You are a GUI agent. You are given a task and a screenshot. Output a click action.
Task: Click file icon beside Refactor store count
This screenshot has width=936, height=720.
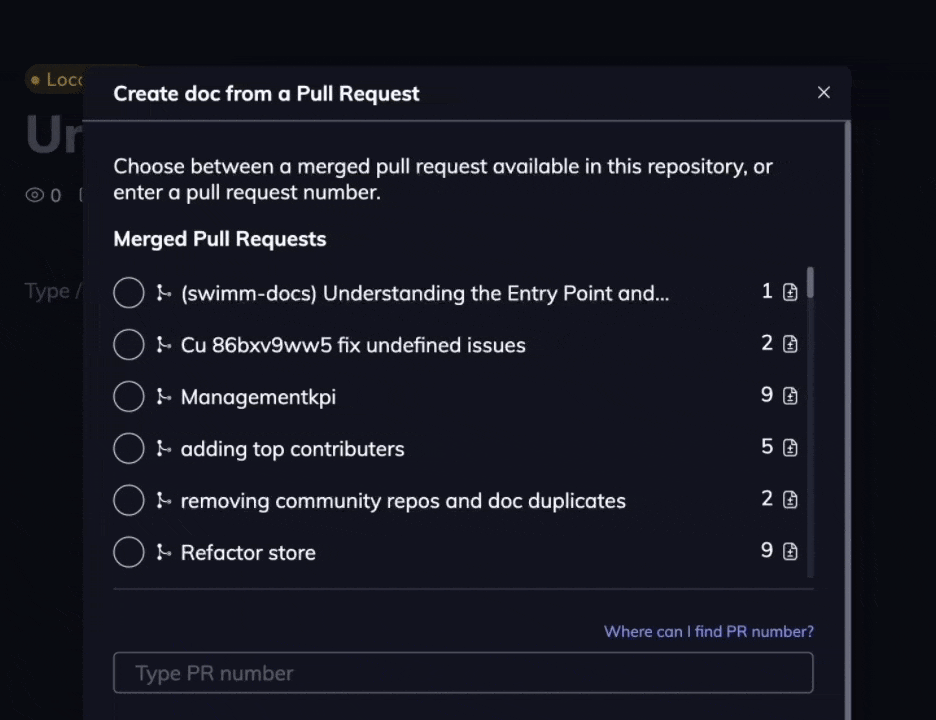(x=790, y=551)
